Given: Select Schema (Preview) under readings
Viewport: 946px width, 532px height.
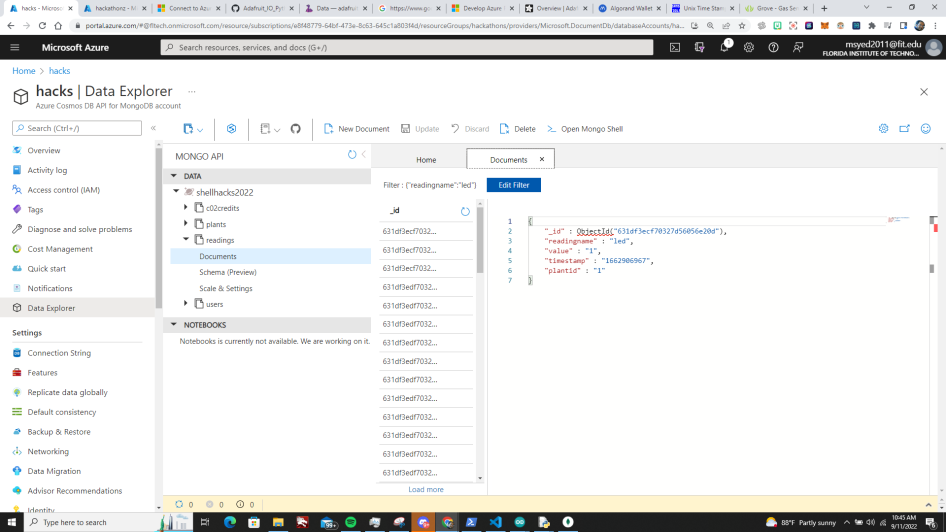Looking at the screenshot, I should (227, 272).
